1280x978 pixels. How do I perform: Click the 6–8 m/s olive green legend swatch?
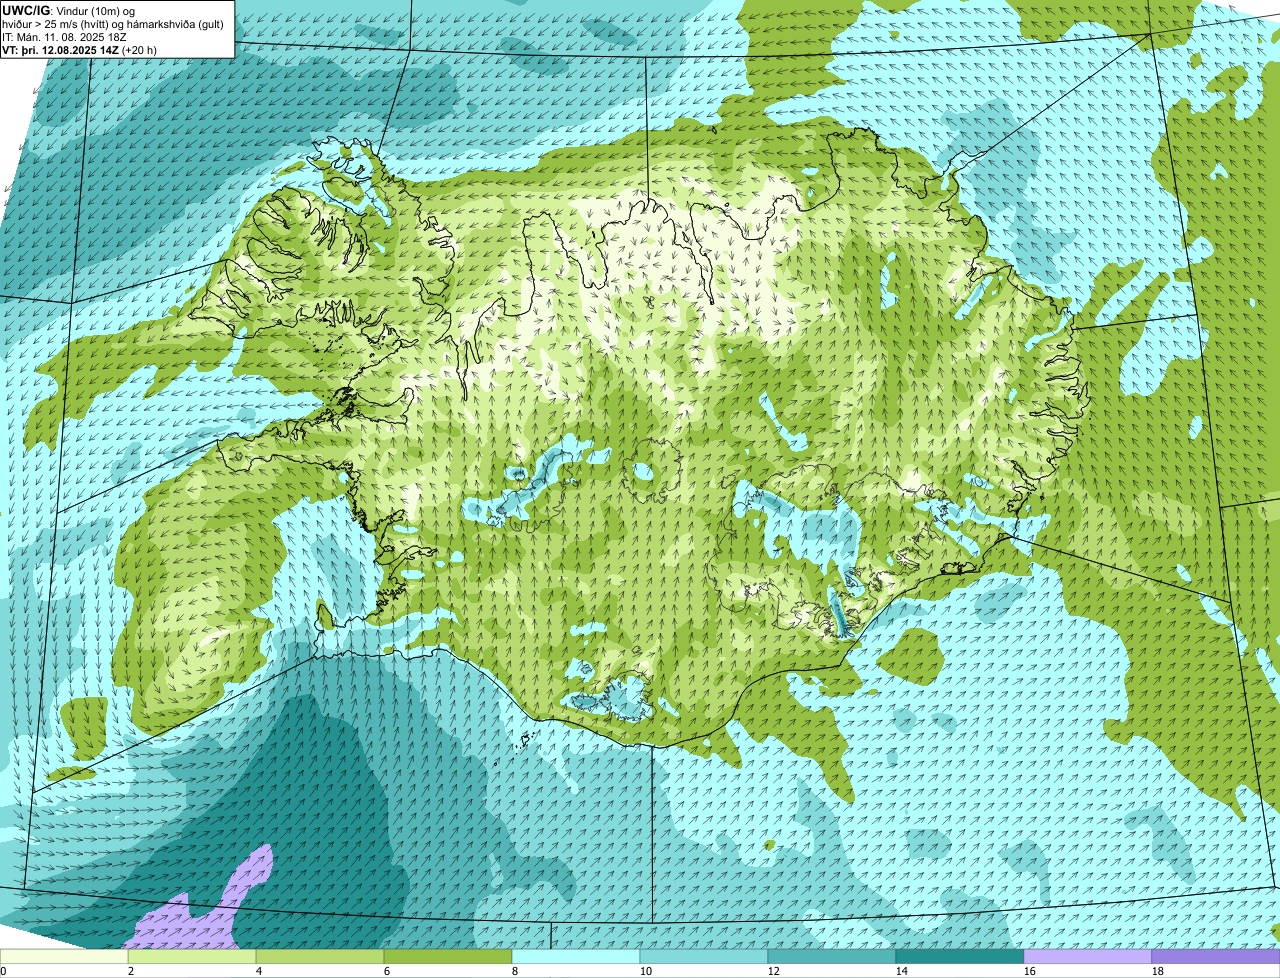pyautogui.click(x=448, y=957)
